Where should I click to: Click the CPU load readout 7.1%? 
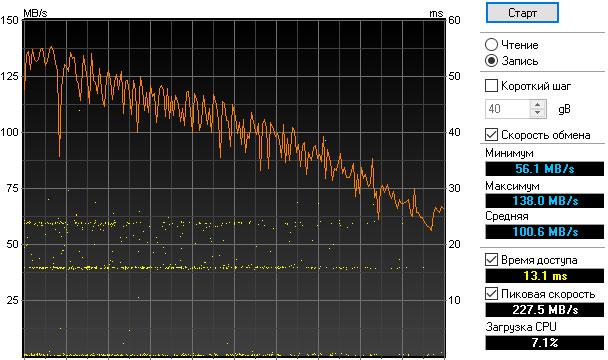[x=544, y=343]
